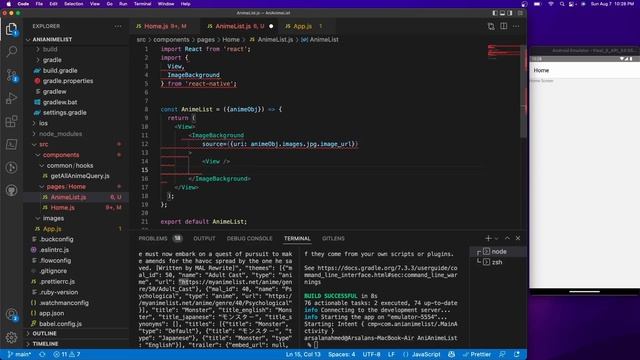This screenshot has height=360, width=640.
Task: Click the Ln 15, Col 13 position indicator
Action: (x=303, y=354)
